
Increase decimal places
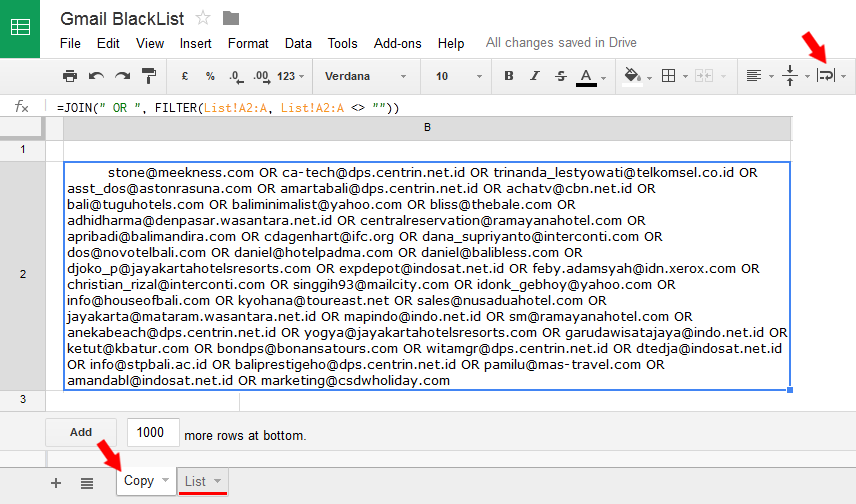261,76
